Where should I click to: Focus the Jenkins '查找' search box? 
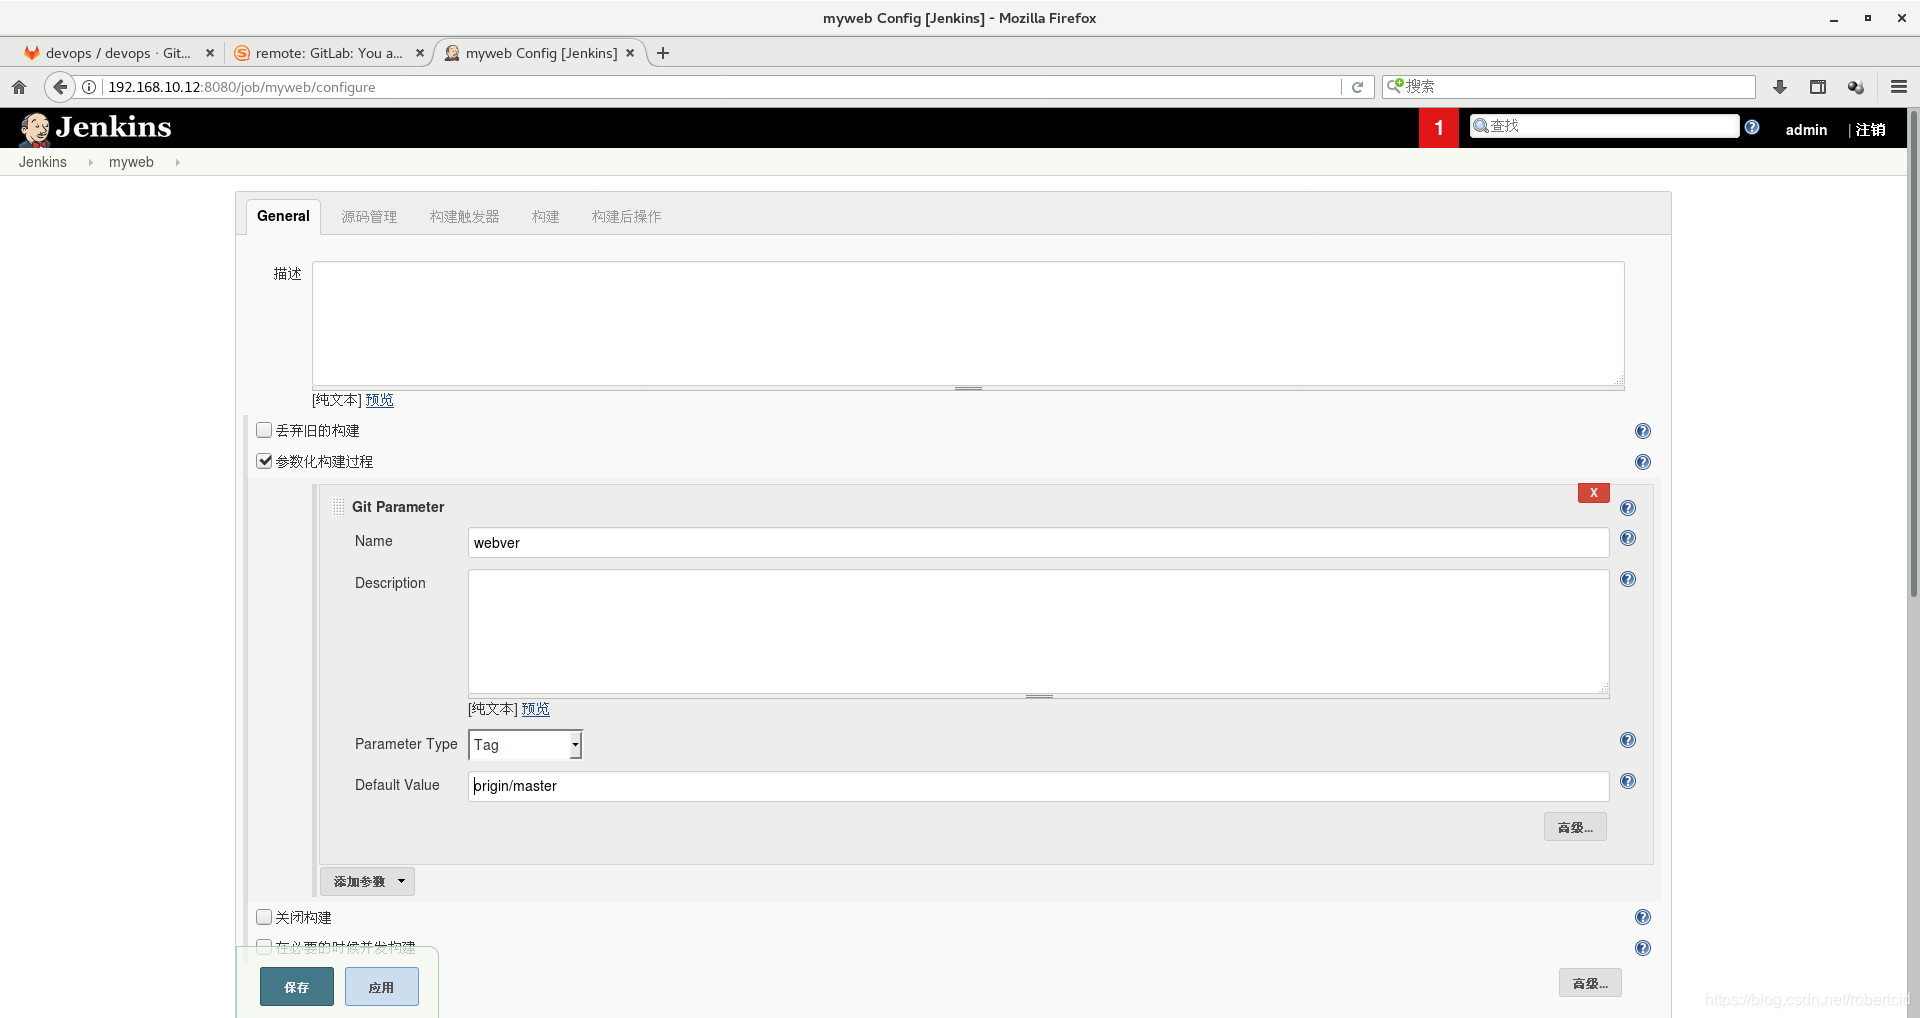pos(1605,126)
